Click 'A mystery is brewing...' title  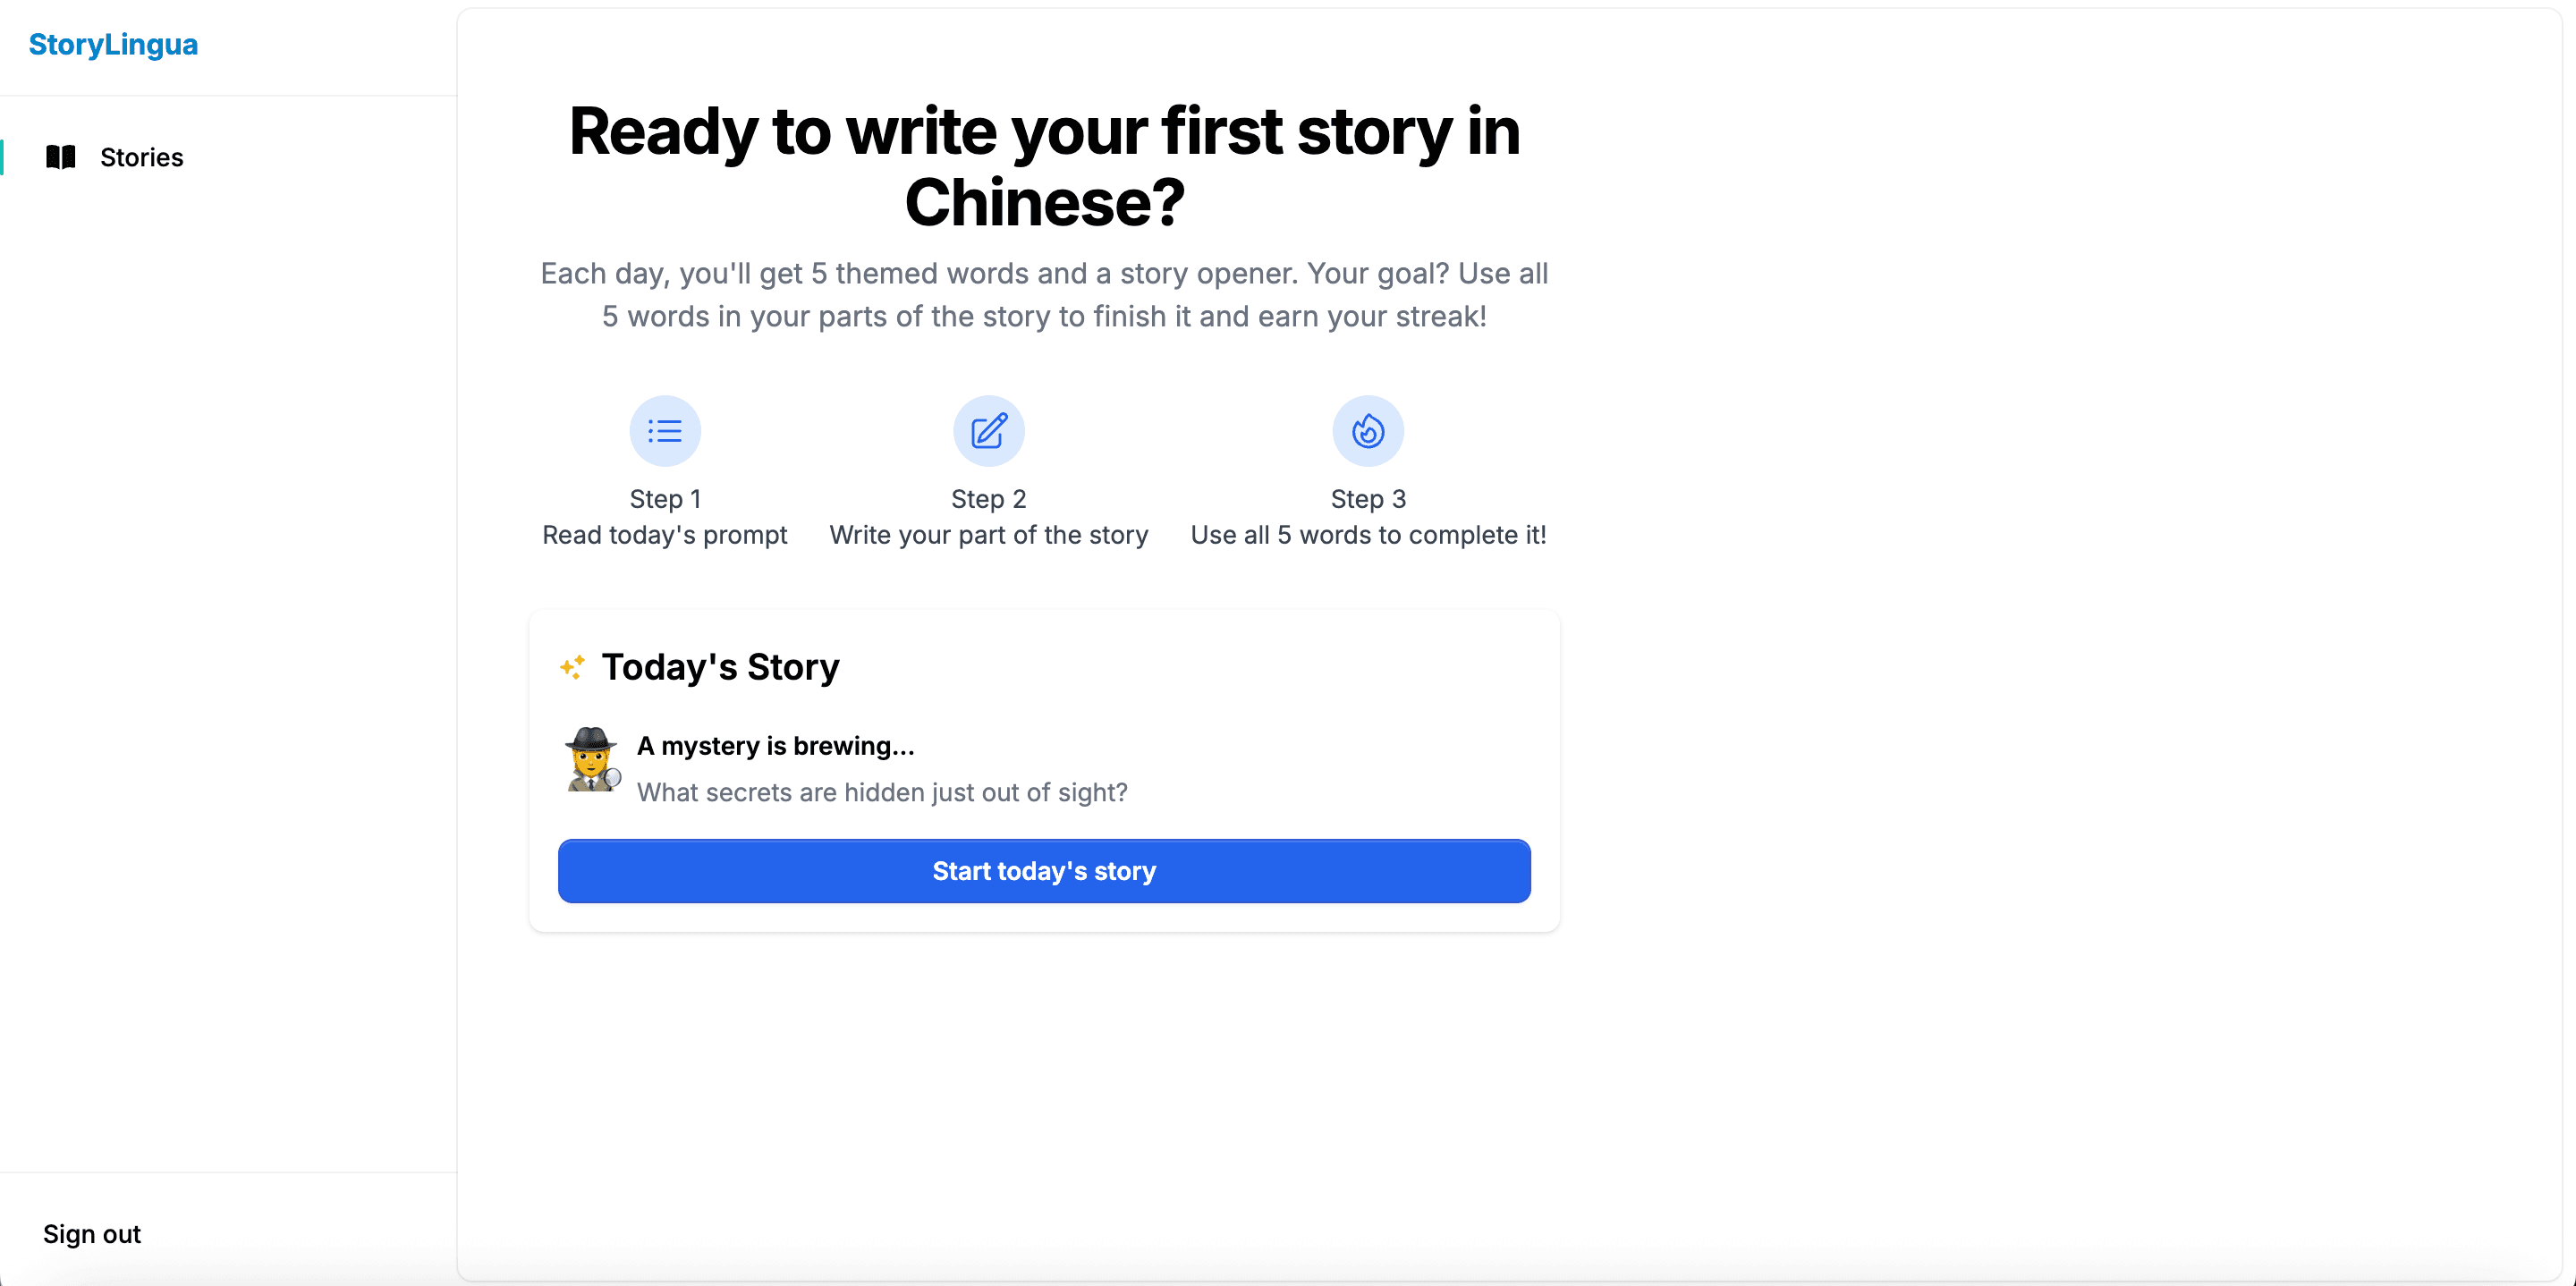(x=776, y=746)
